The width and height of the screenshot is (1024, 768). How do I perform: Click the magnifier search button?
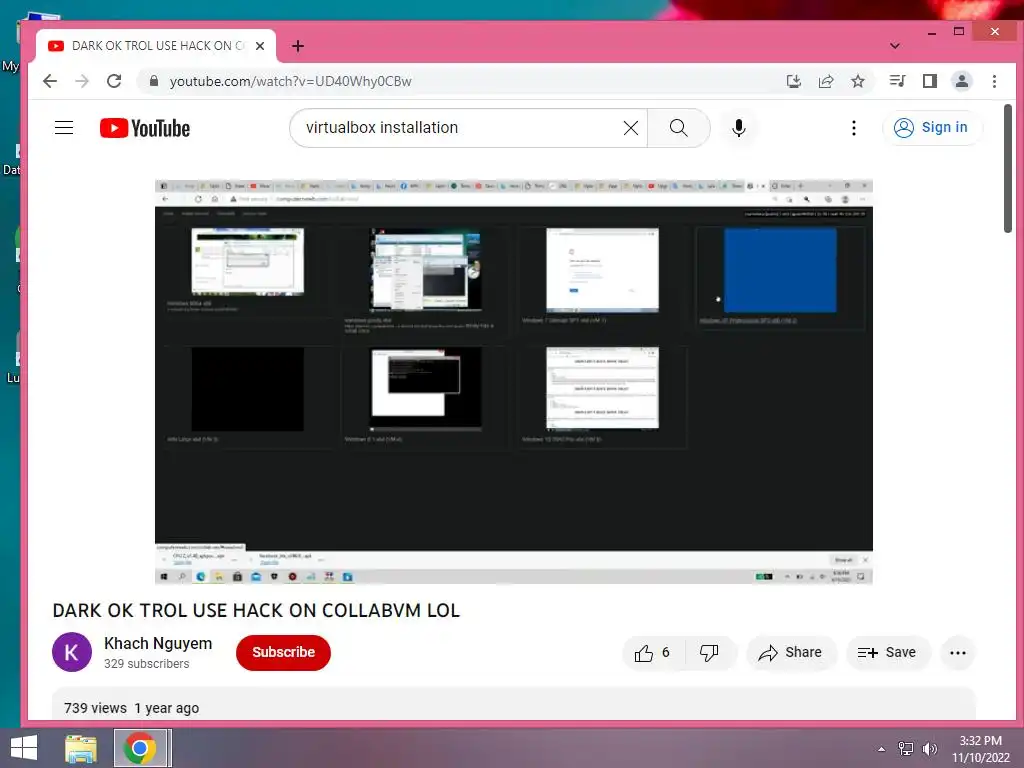click(x=679, y=128)
